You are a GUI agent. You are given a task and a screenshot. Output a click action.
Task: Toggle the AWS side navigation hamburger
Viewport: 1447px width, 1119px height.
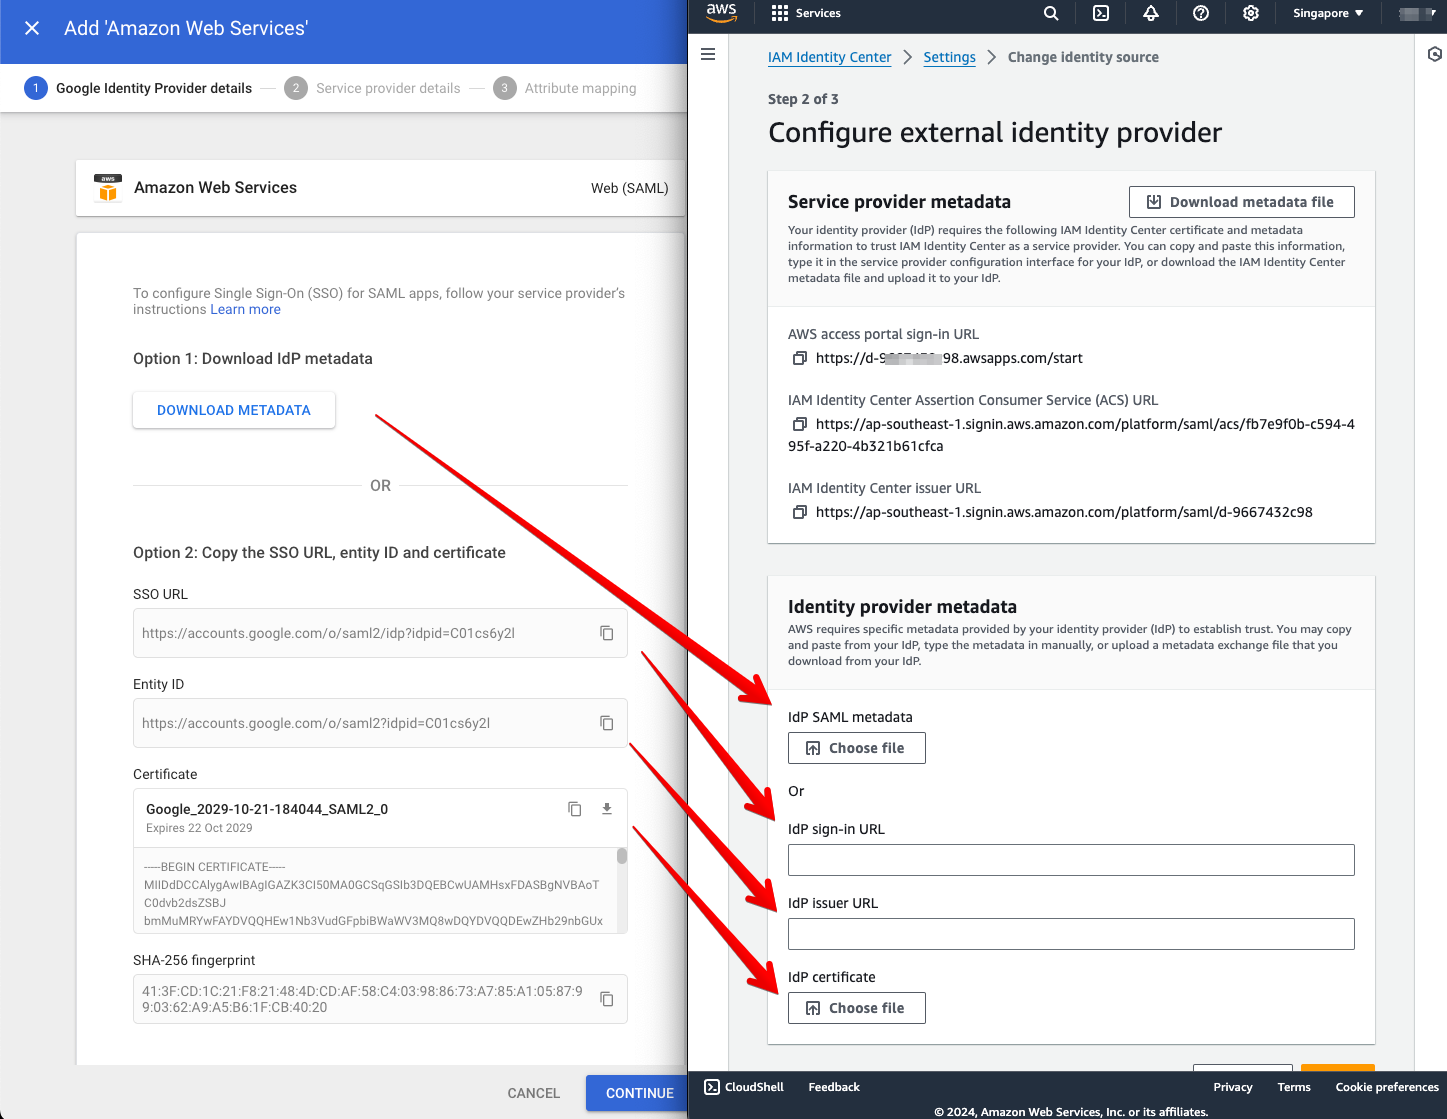[x=708, y=55]
